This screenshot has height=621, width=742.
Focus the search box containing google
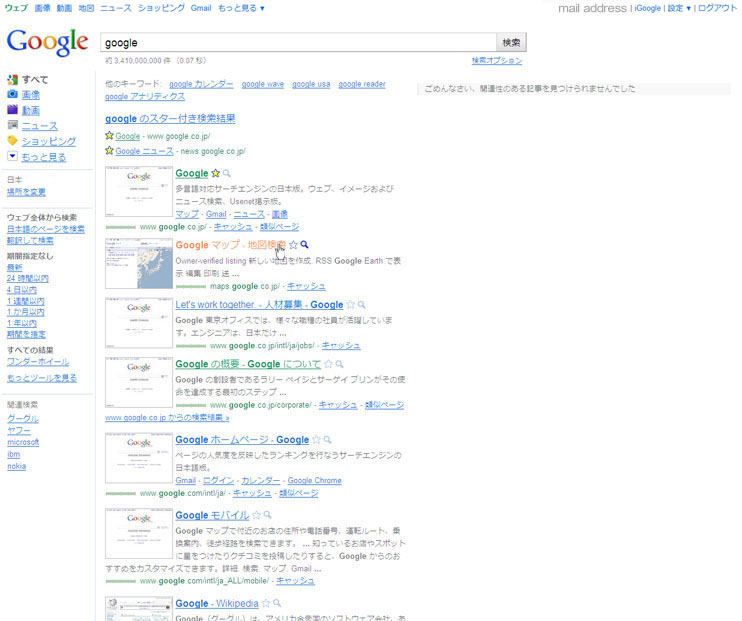point(298,43)
